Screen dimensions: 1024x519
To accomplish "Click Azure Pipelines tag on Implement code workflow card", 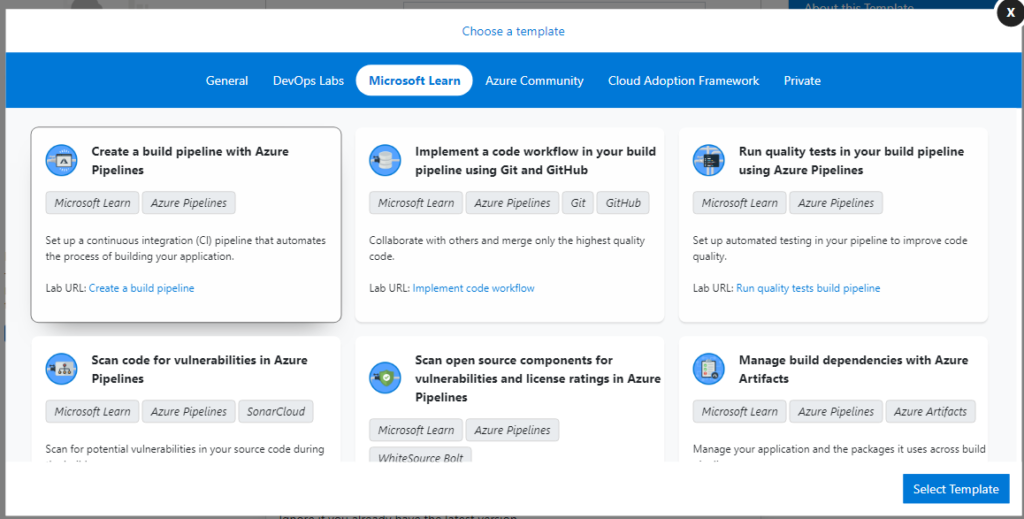I will 512,203.
